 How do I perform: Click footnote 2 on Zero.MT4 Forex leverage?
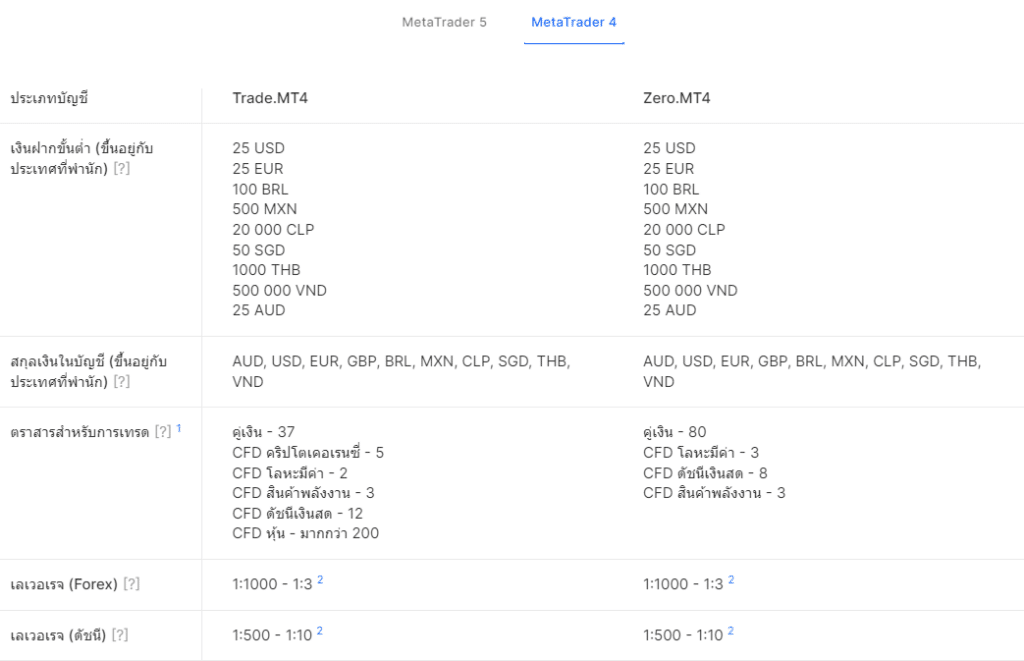731,580
